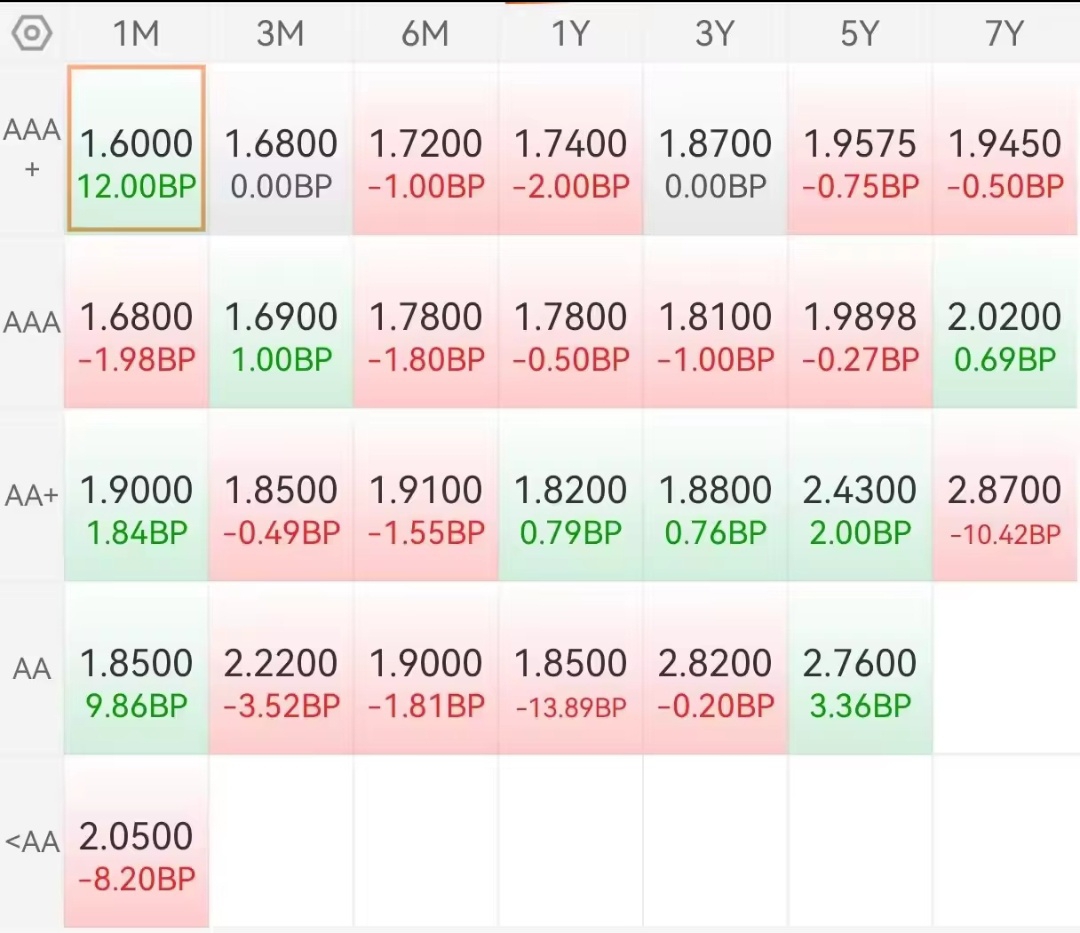Select the 1M column header
The width and height of the screenshot is (1080, 933).
[x=136, y=34]
